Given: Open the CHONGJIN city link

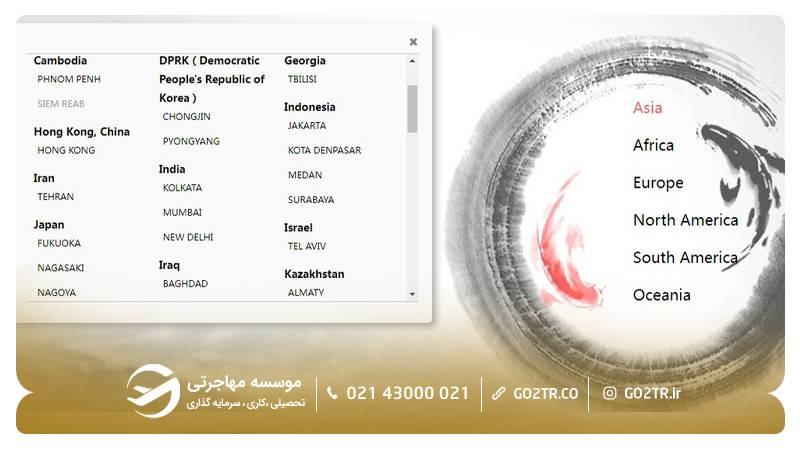Looking at the screenshot, I should [186, 117].
